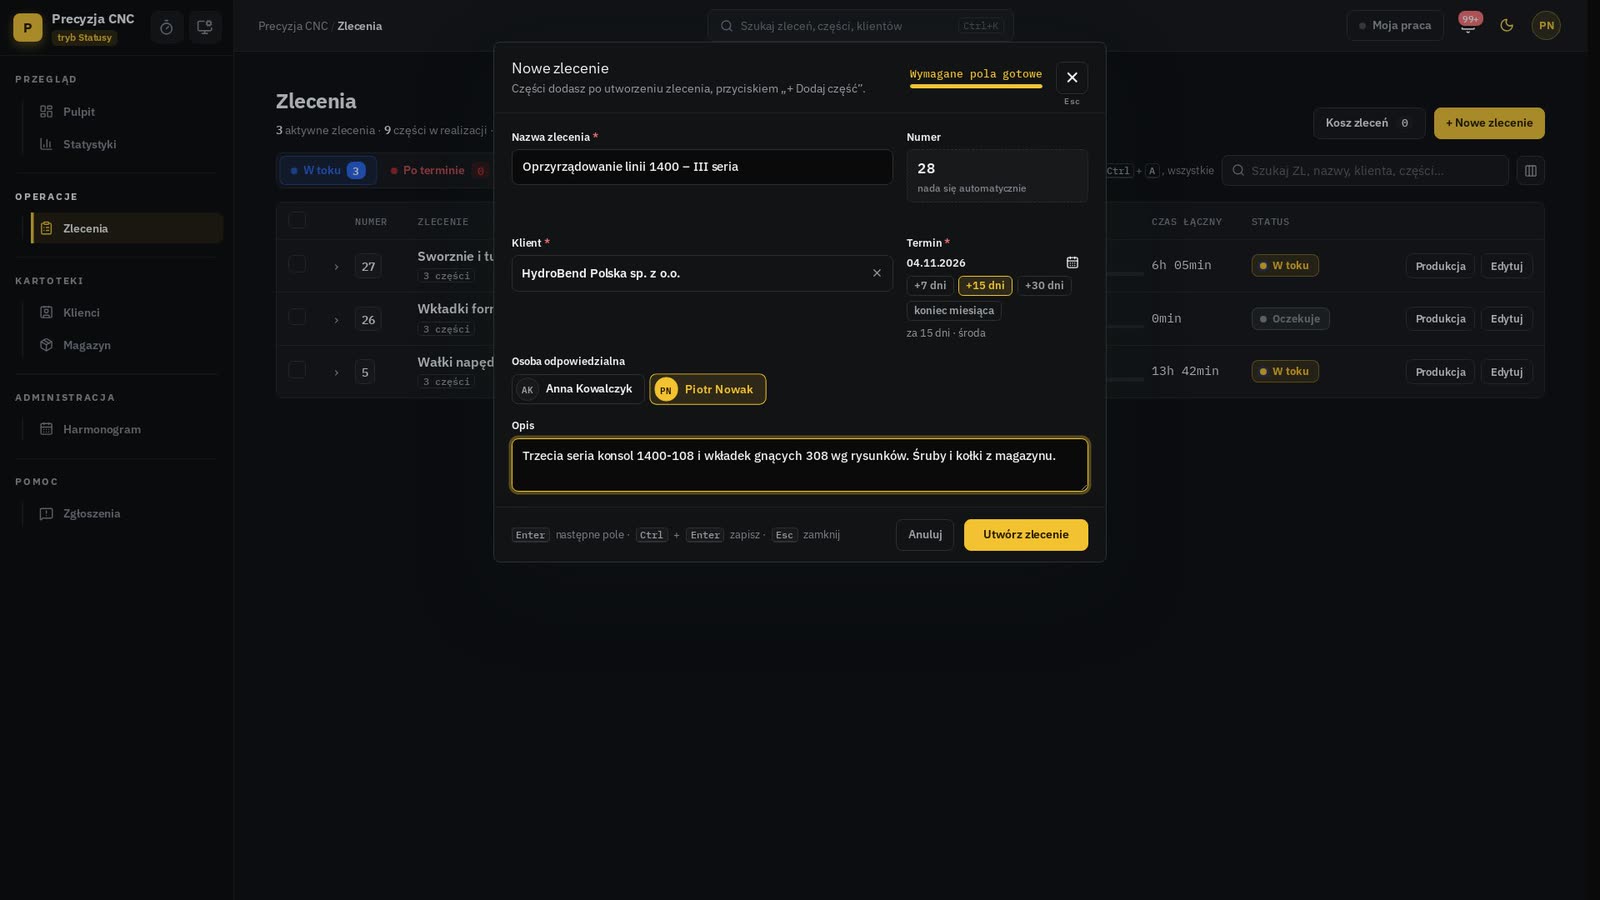Open the calendar picker for Termin
The height and width of the screenshot is (900, 1600).
click(x=1072, y=262)
